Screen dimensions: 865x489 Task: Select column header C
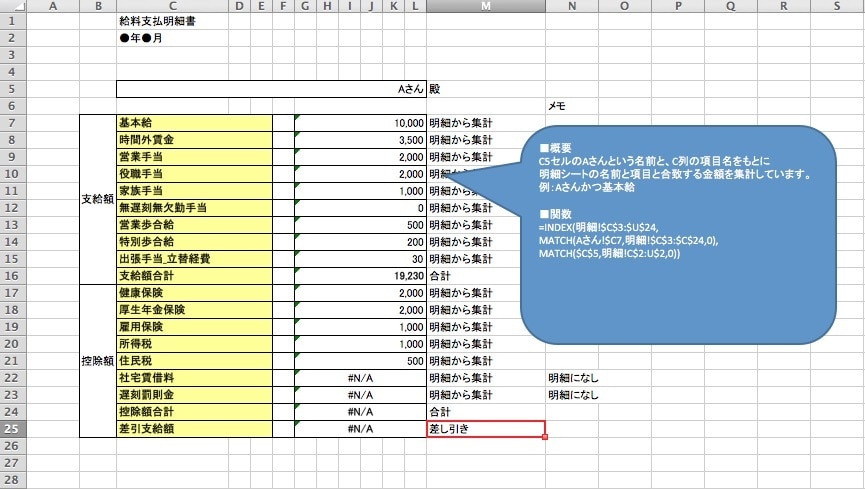[172, 6]
